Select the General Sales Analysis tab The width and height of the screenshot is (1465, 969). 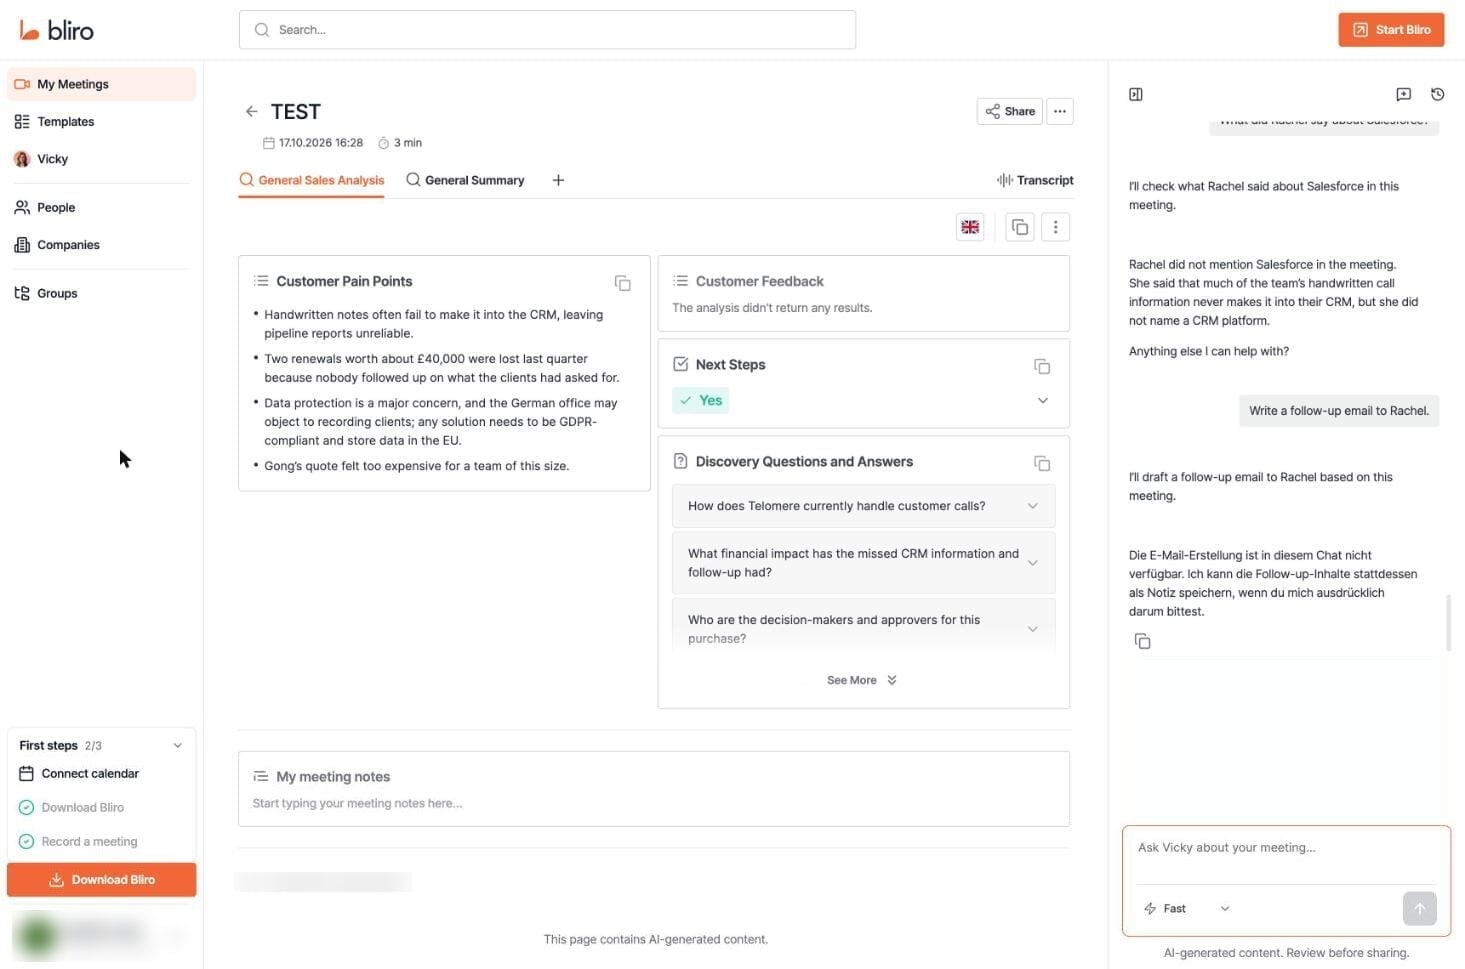click(x=311, y=180)
